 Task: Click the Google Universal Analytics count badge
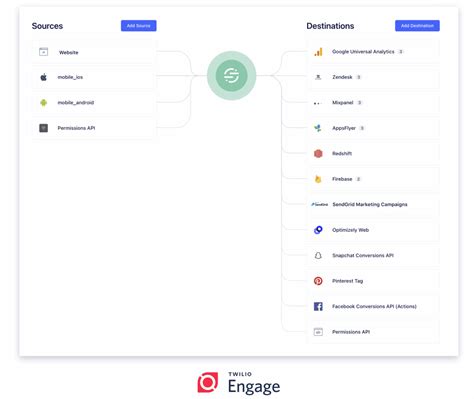401,52
